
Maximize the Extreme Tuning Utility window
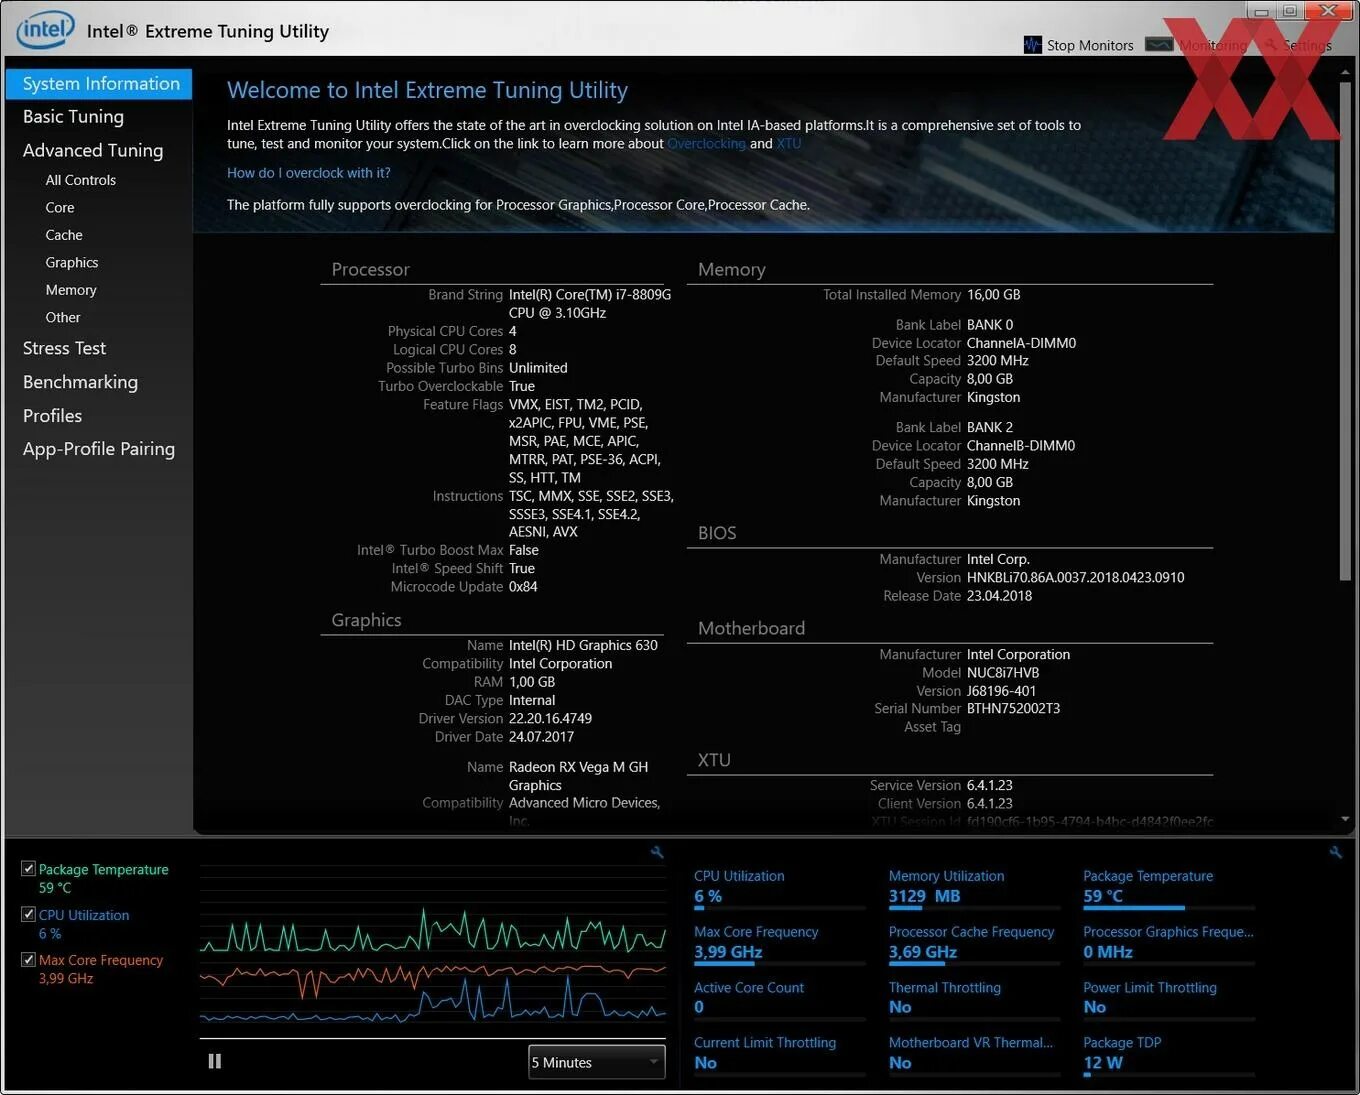1290,11
